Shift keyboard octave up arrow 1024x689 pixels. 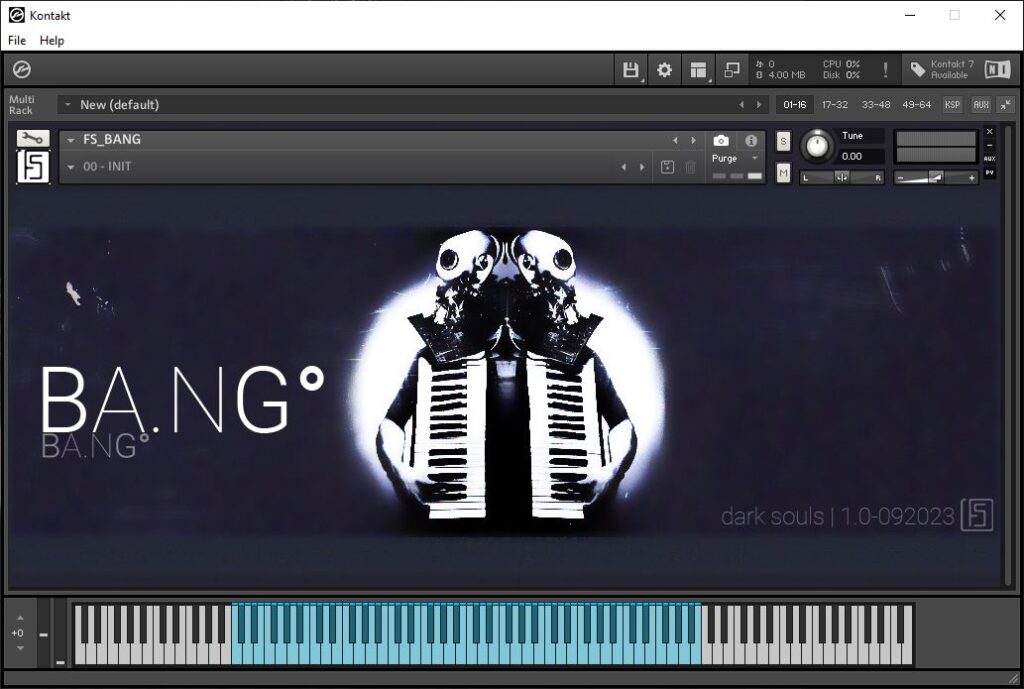(x=20, y=617)
